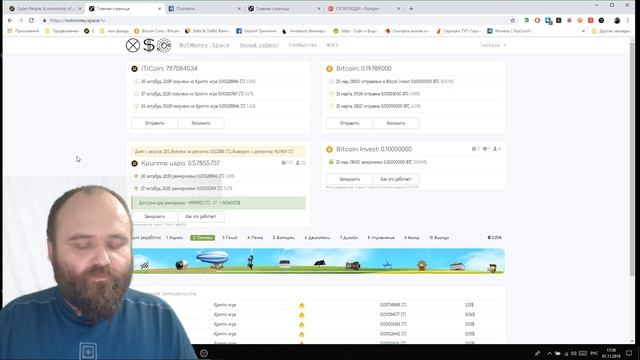Select level 5 in the level bar
This screenshot has height=360, width=640.
coord(284,238)
